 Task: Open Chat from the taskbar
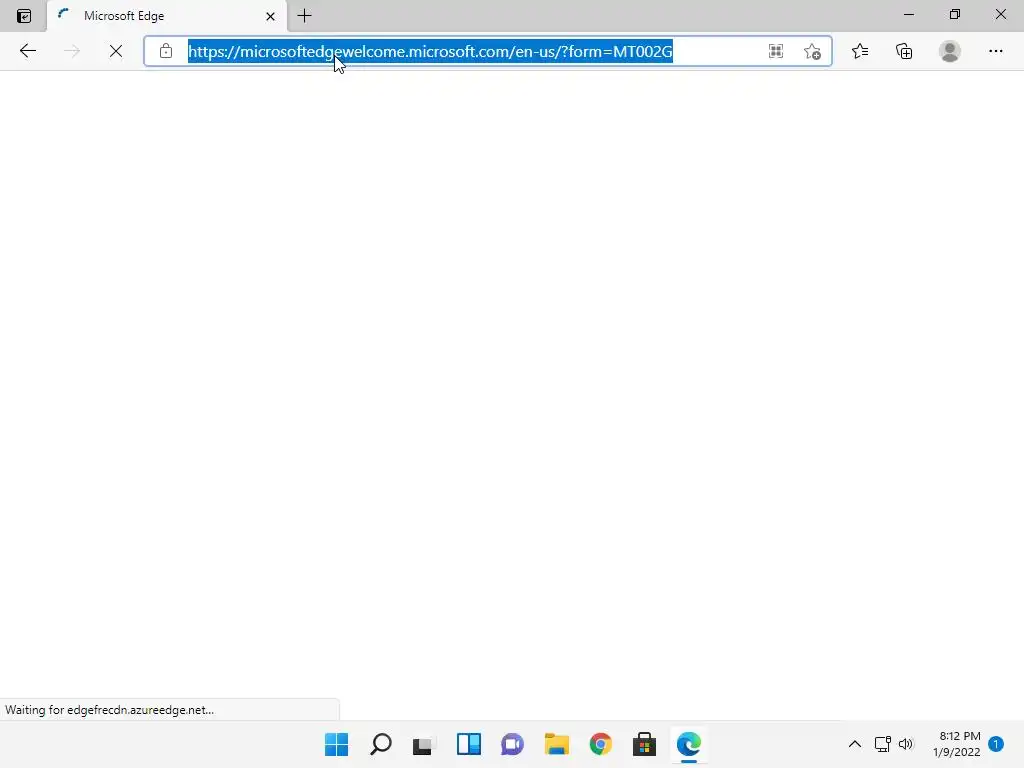pos(513,744)
